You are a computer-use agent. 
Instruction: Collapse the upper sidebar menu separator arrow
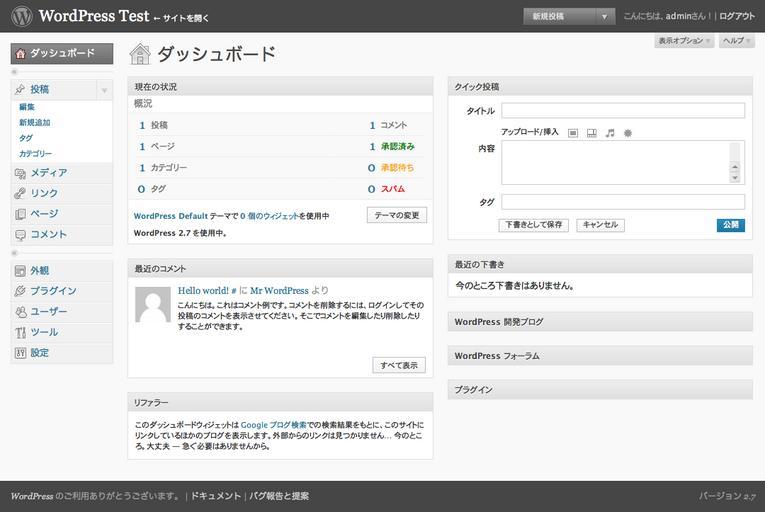click(14, 72)
